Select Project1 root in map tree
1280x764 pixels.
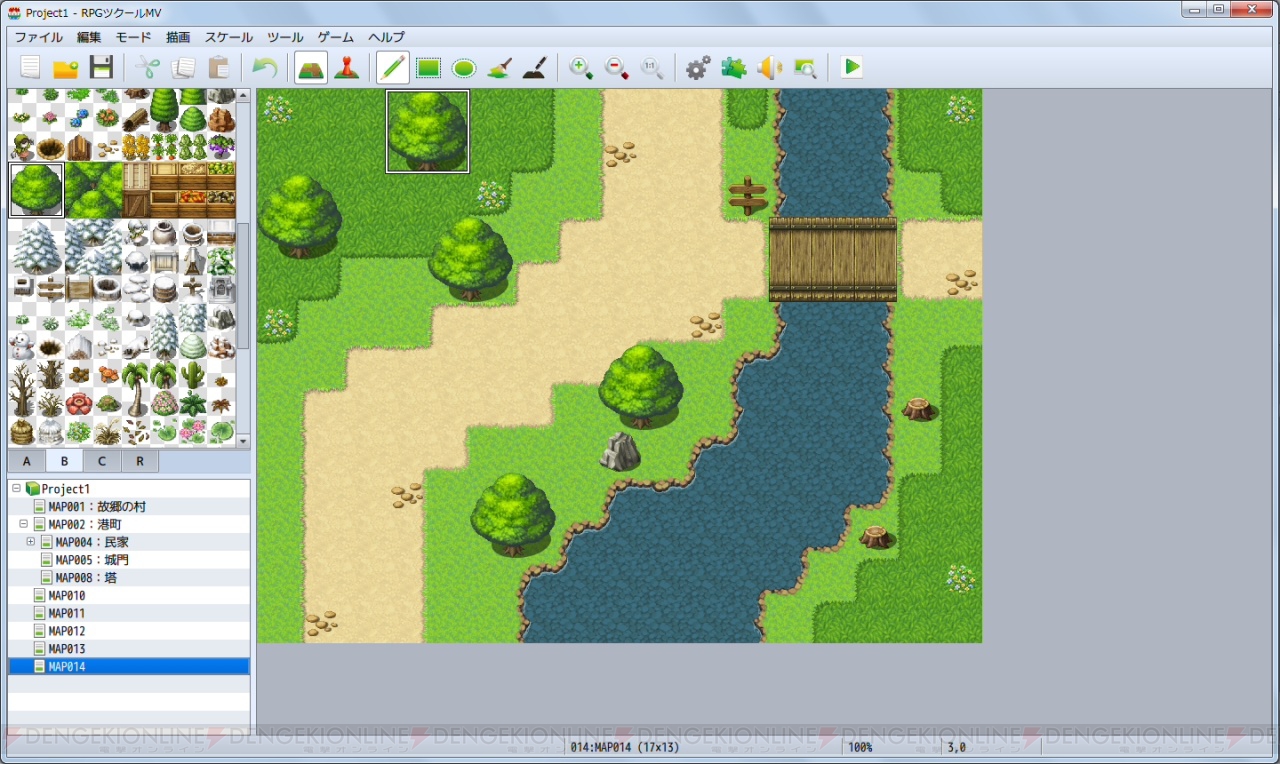pyautogui.click(x=65, y=489)
